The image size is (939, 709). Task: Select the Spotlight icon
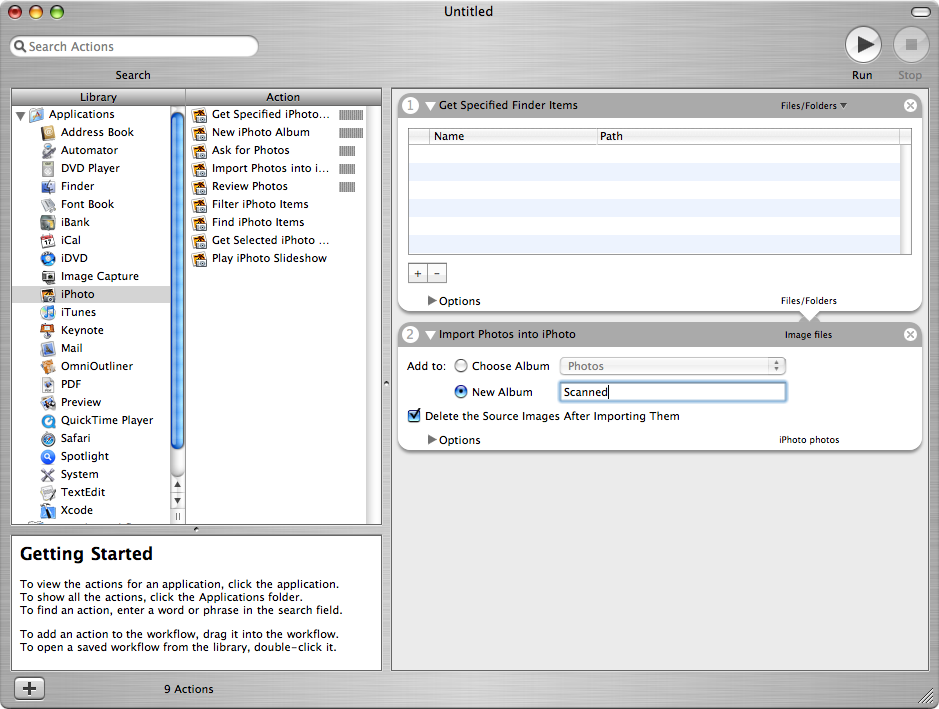click(48, 456)
